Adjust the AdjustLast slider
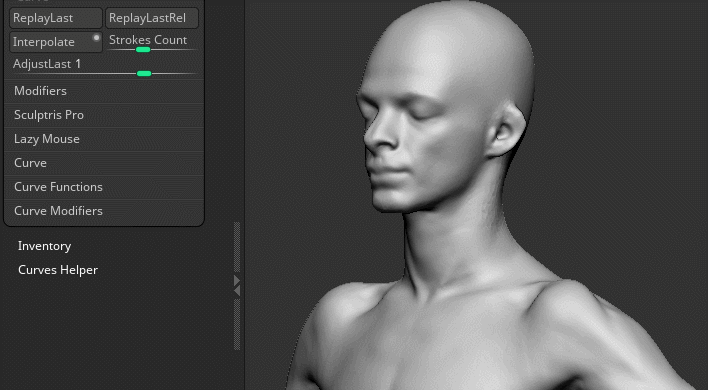 pyautogui.click(x=104, y=67)
